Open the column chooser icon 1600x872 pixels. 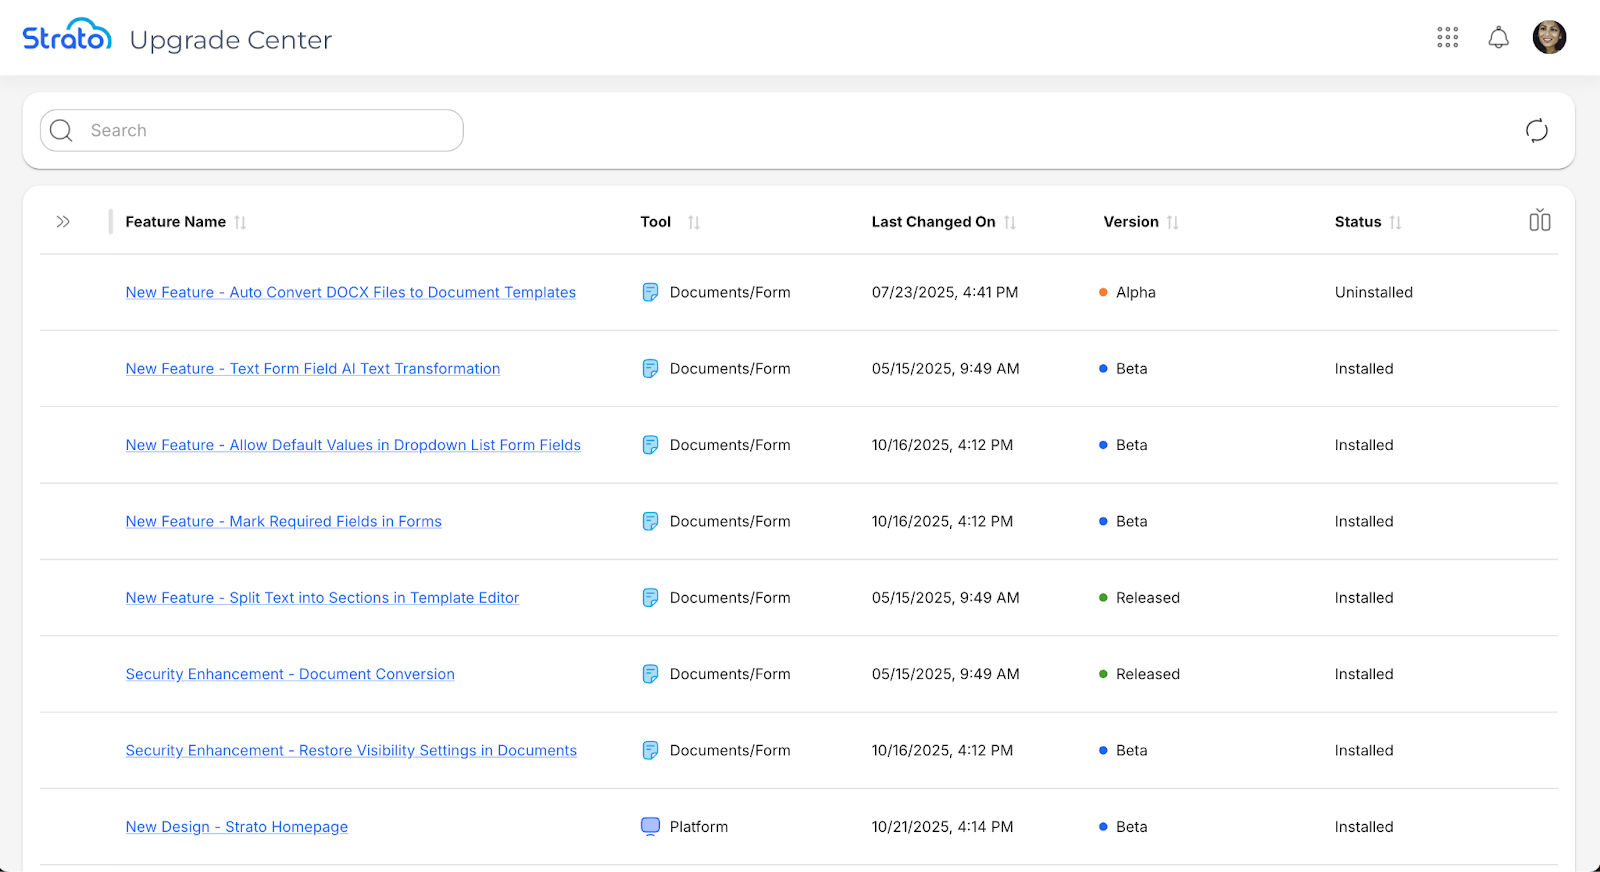pyautogui.click(x=1539, y=221)
